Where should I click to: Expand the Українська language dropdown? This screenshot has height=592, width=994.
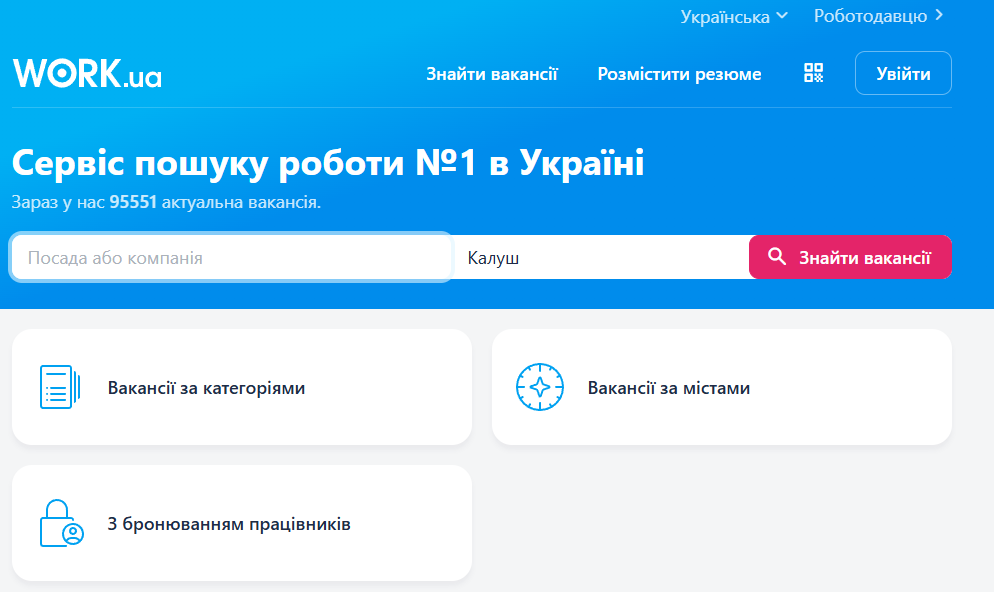click(733, 16)
